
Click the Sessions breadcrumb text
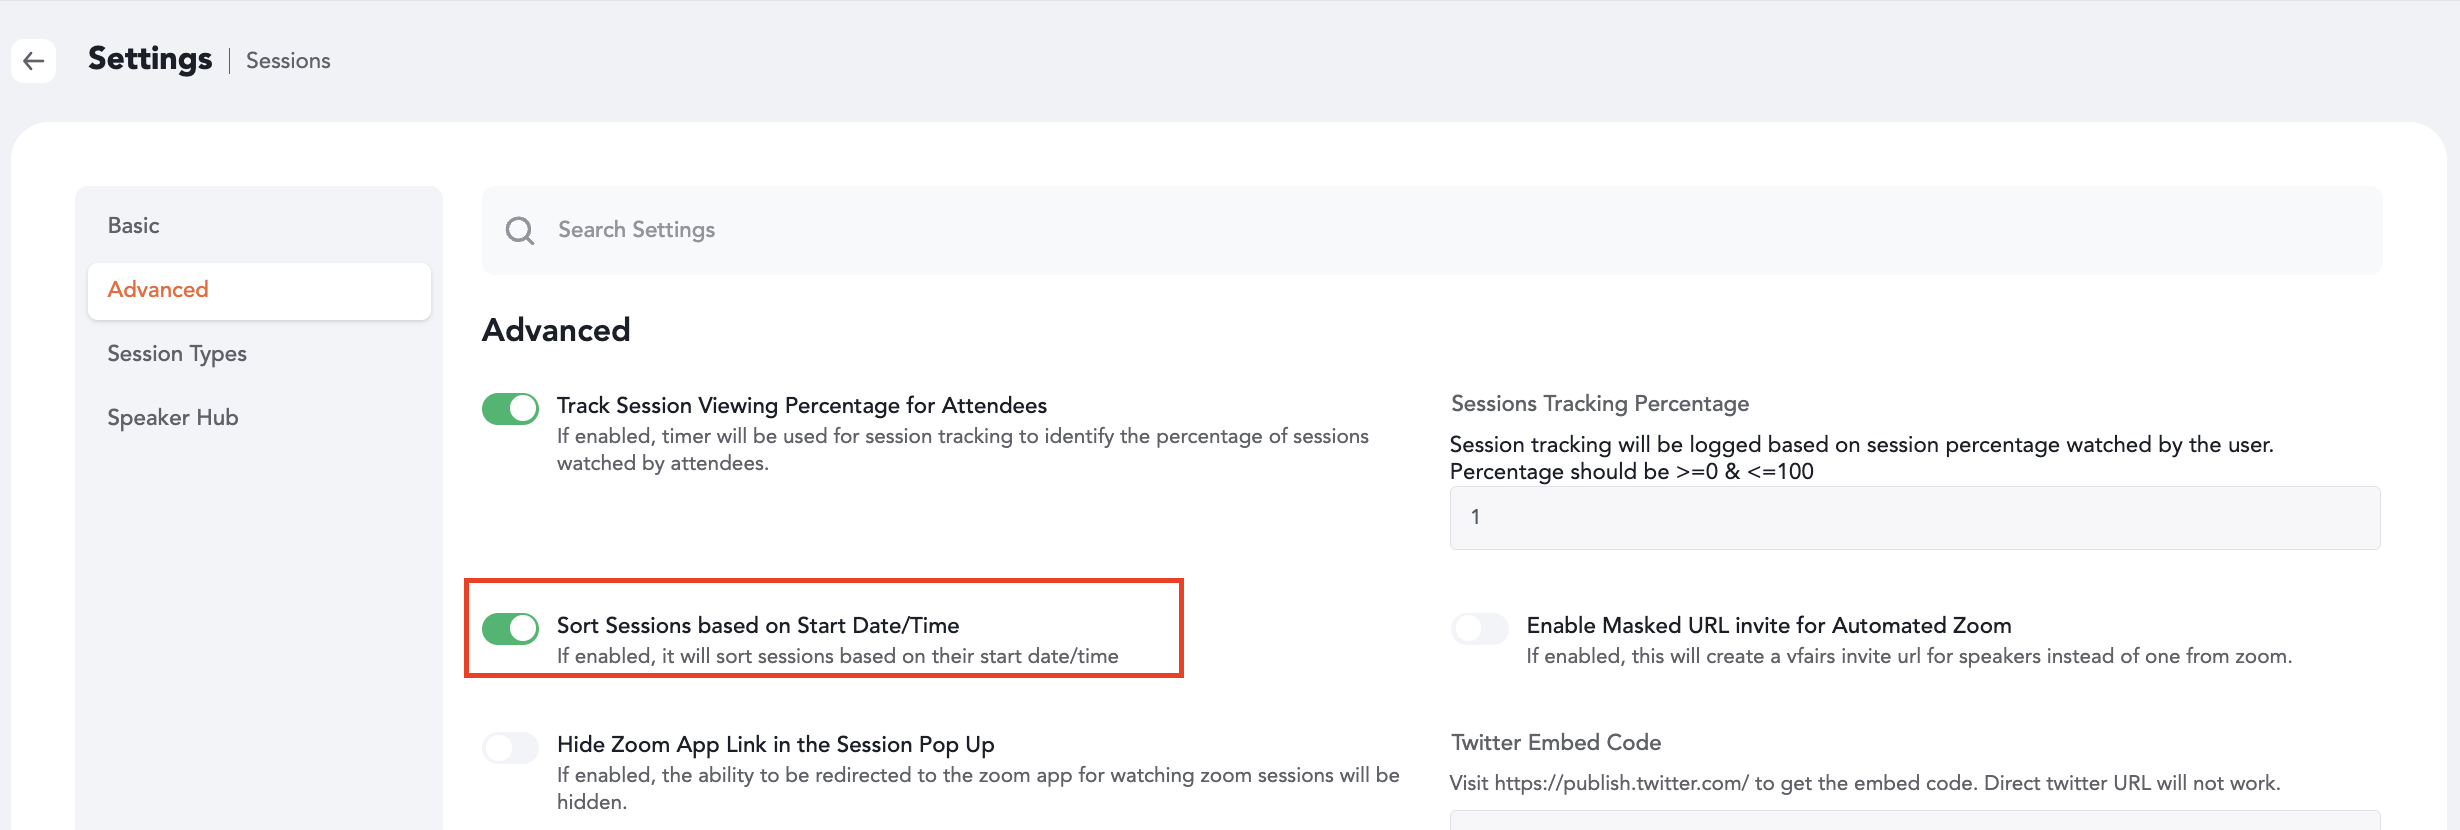[288, 61]
